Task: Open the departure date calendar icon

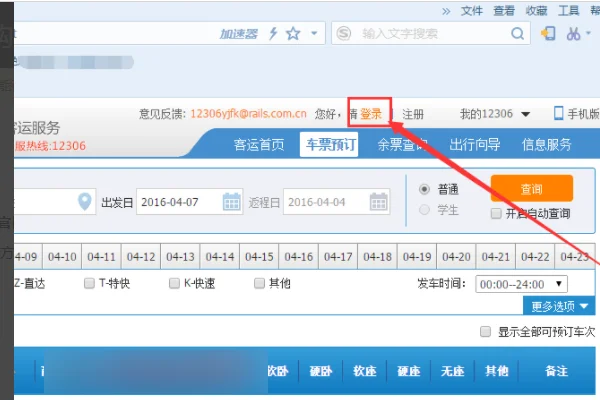Action: (232, 202)
